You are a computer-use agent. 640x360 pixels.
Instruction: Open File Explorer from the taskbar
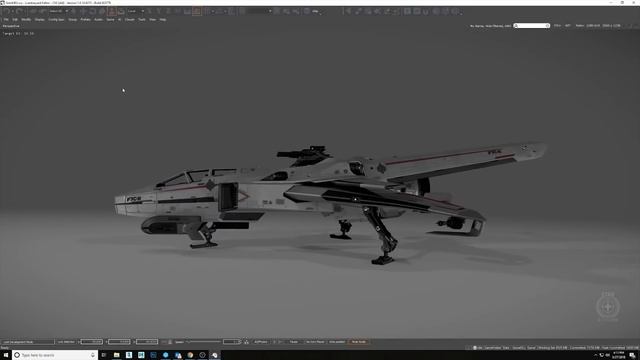[117, 355]
